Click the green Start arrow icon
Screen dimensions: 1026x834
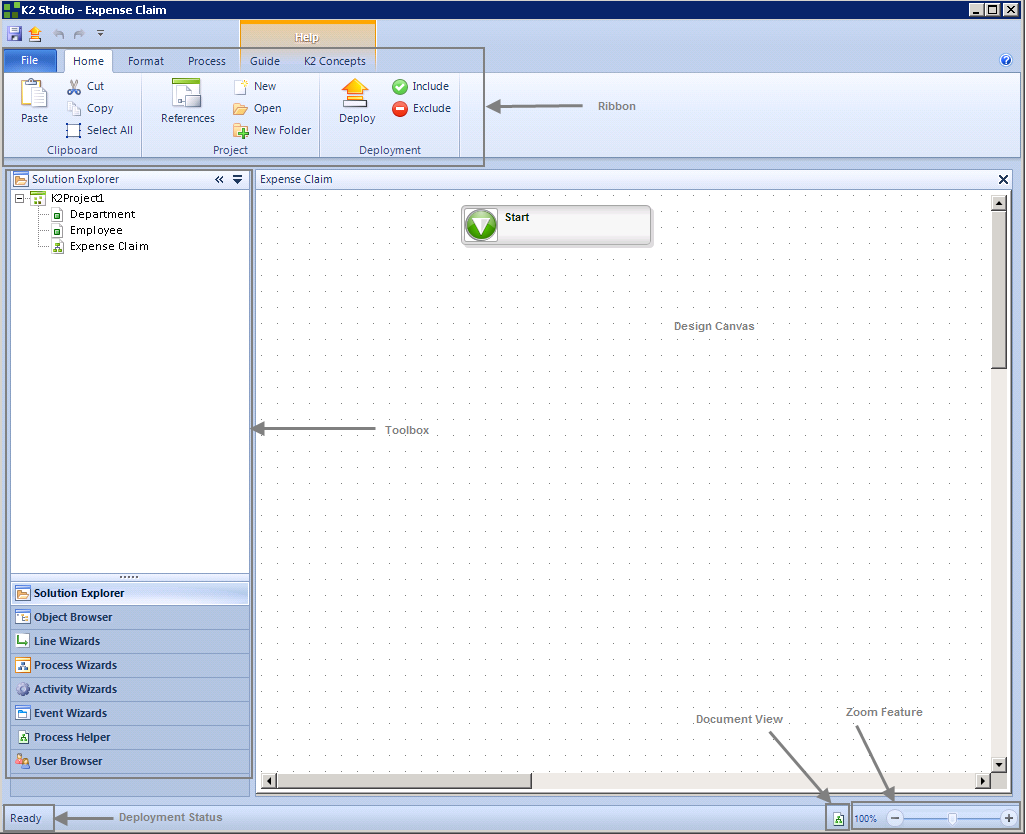(481, 226)
